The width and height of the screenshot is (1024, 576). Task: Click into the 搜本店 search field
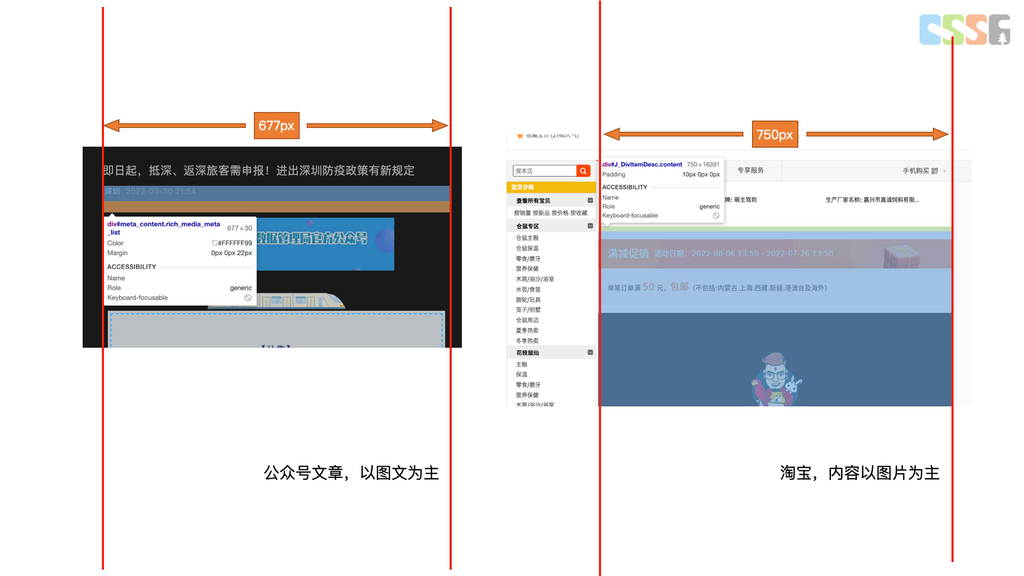[544, 171]
